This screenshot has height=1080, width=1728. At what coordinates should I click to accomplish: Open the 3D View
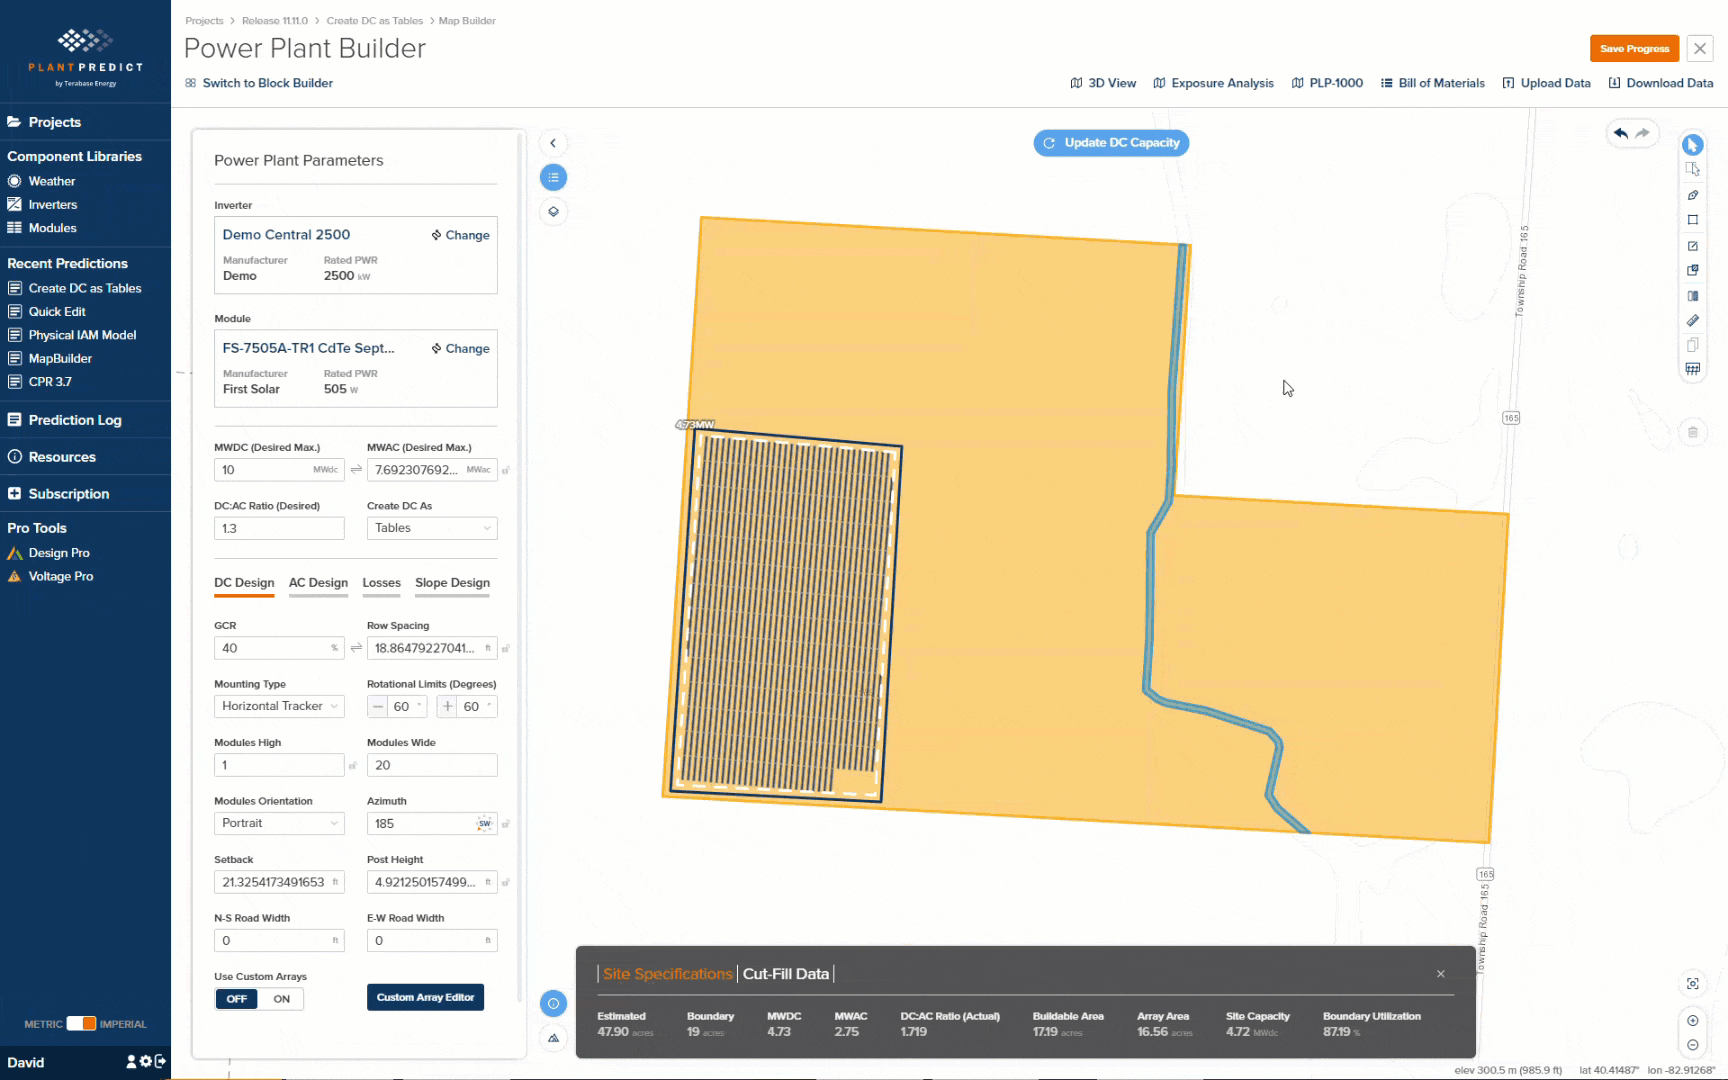(x=1103, y=83)
